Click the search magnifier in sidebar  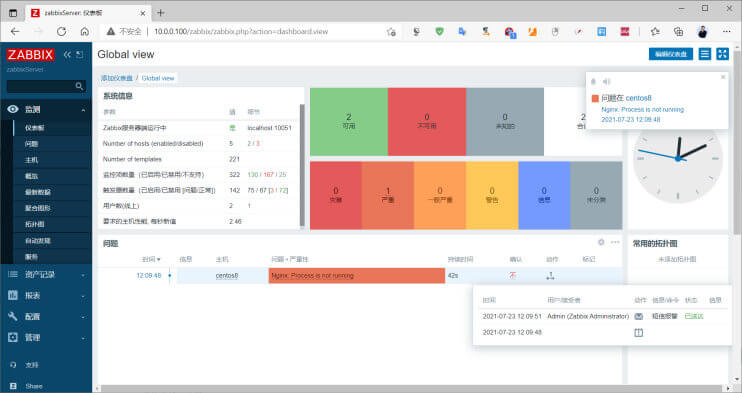tap(79, 86)
